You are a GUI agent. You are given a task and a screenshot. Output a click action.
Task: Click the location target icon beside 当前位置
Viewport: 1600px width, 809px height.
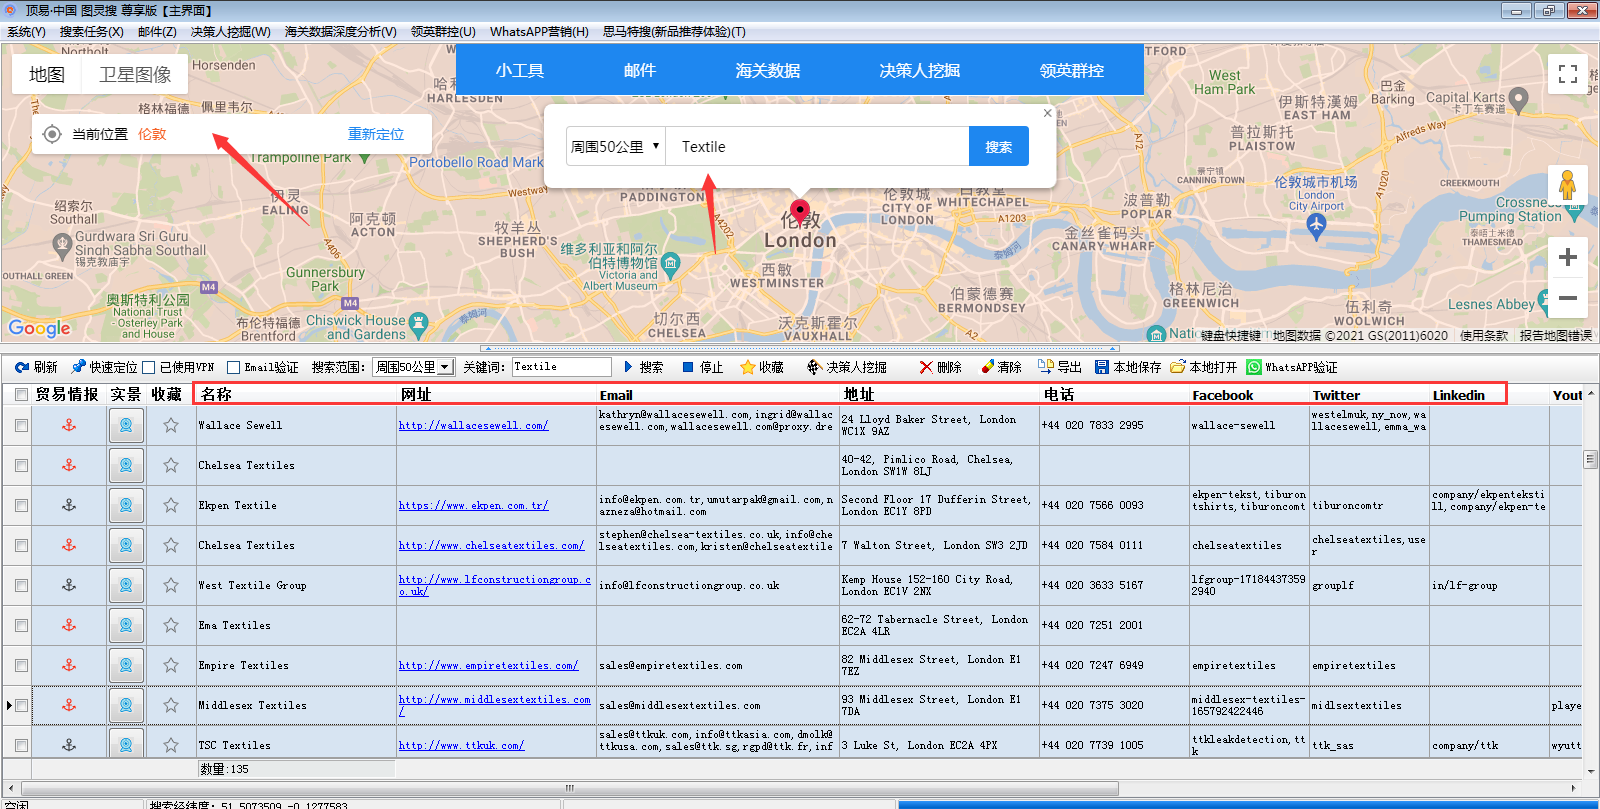pyautogui.click(x=52, y=134)
